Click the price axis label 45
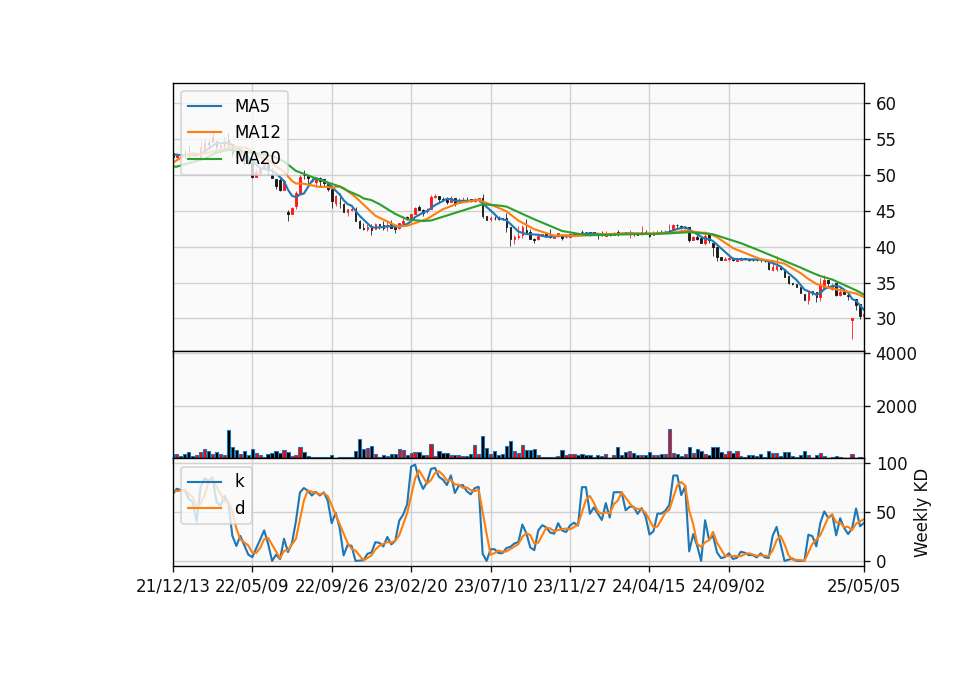 tap(886, 212)
